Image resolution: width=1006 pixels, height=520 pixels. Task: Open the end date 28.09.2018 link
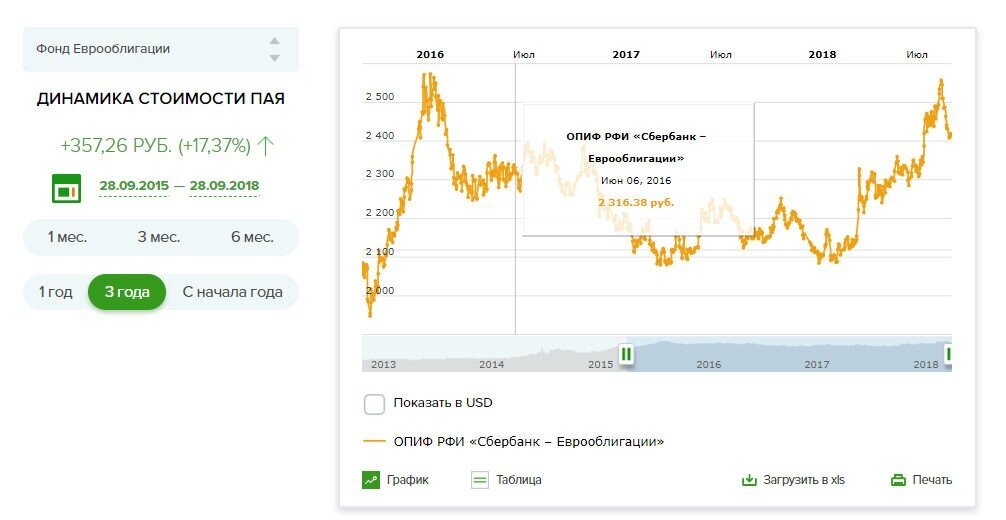pyautogui.click(x=225, y=186)
